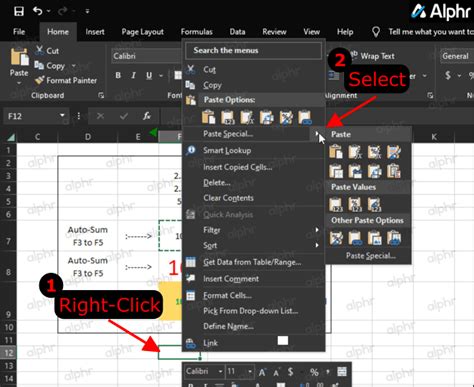Choose Define Name... in the context menu
Viewport: 474px width, 387px height.
tap(254, 326)
